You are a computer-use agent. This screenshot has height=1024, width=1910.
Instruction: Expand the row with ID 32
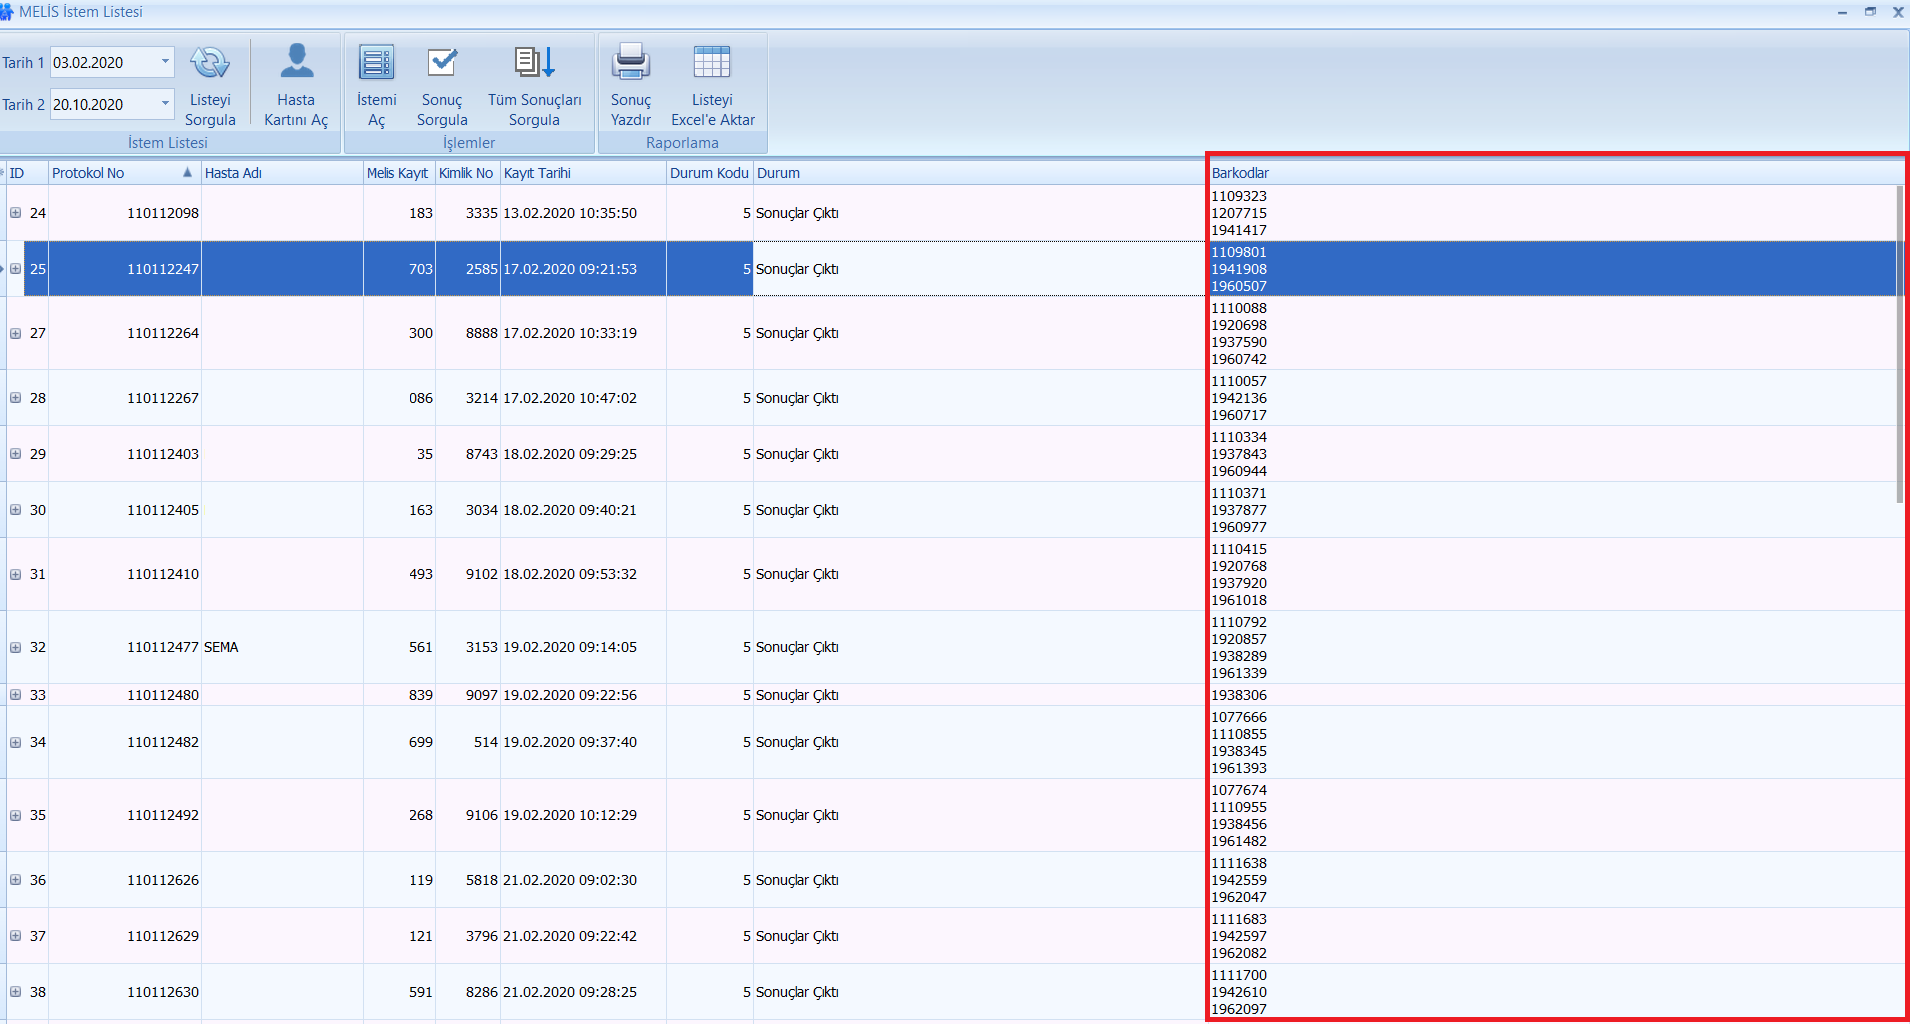(x=16, y=647)
